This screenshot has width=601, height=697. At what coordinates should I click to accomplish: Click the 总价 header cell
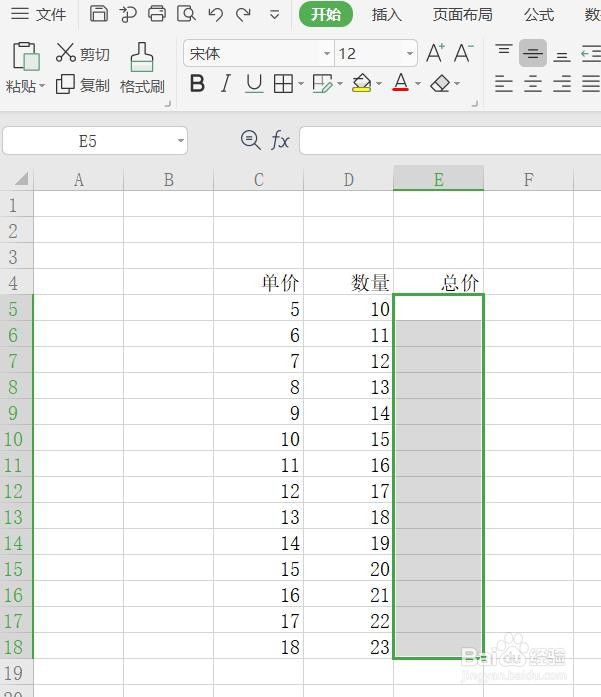(438, 282)
